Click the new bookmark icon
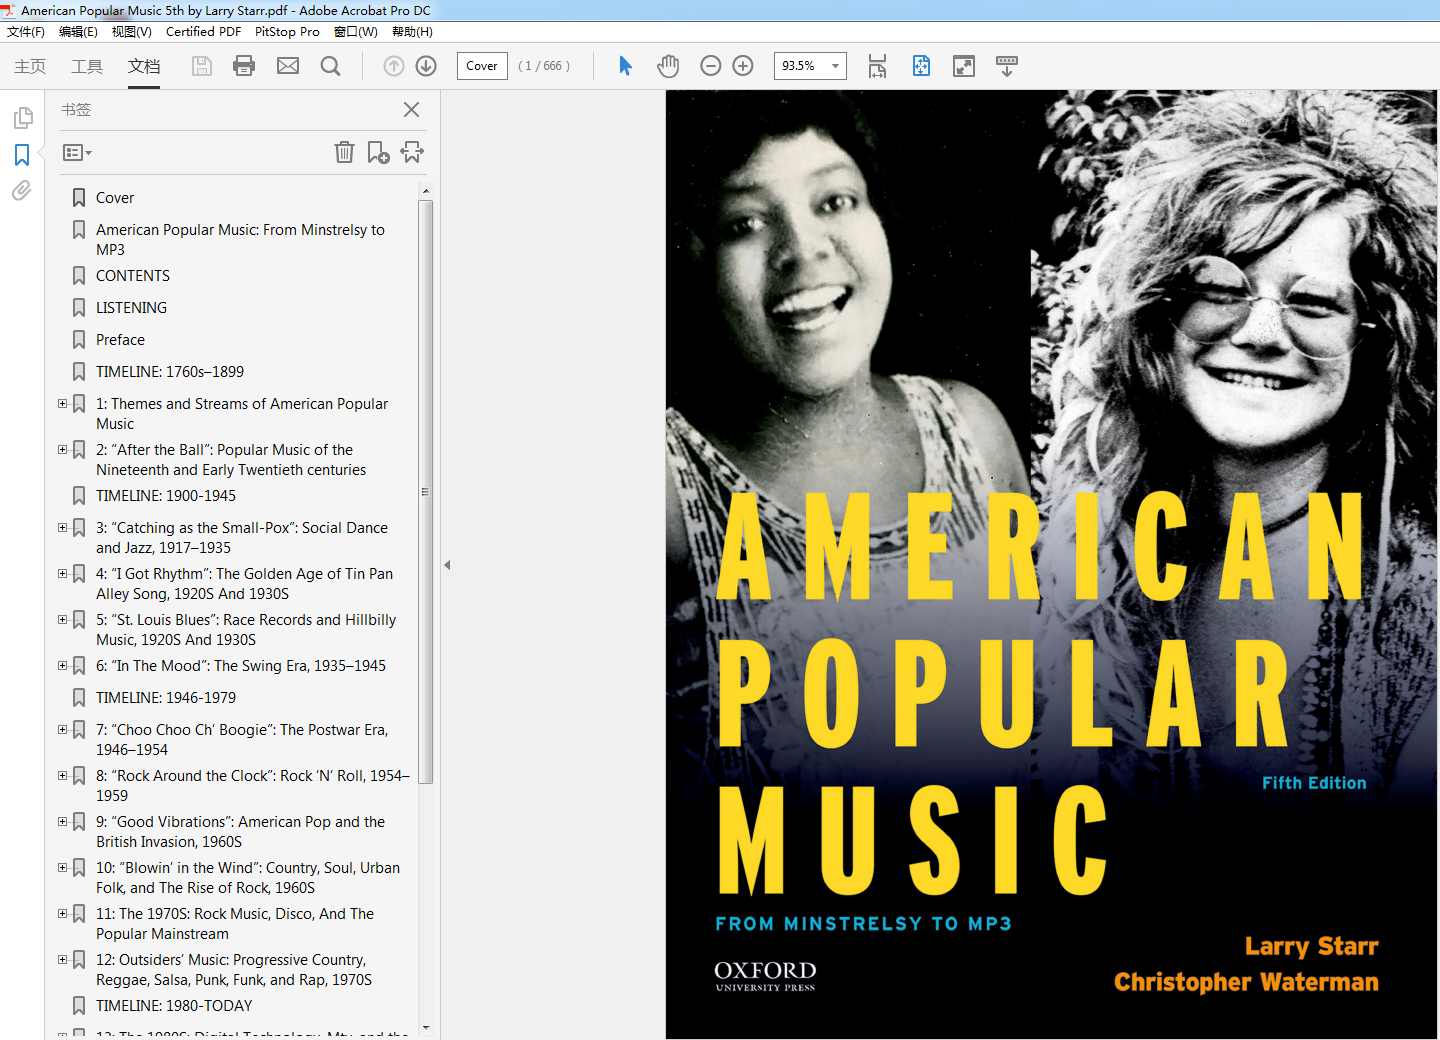 pyautogui.click(x=378, y=152)
